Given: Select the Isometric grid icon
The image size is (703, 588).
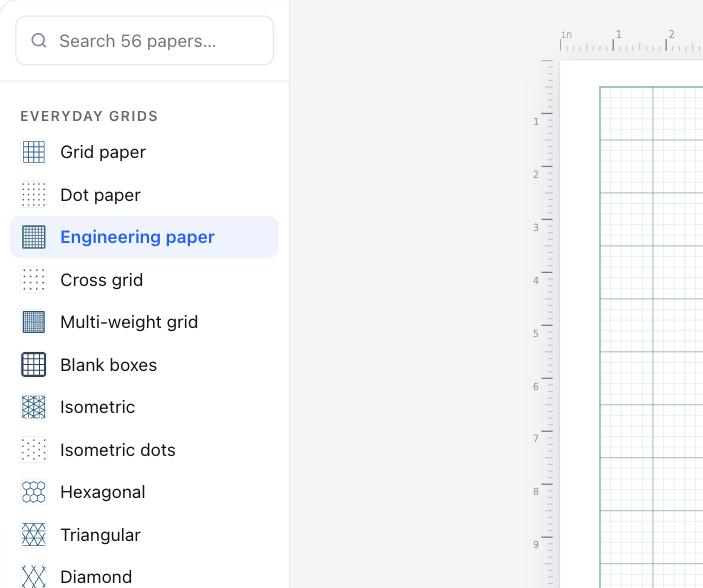Looking at the screenshot, I should 34,407.
